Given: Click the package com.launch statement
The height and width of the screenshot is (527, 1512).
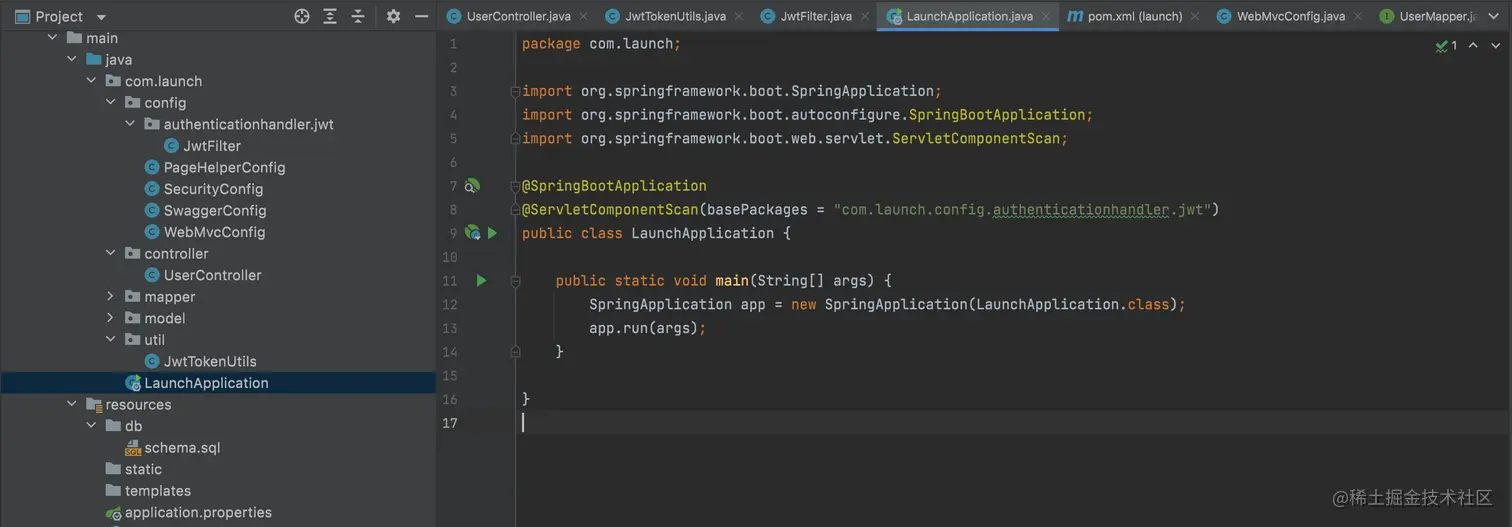Looking at the screenshot, I should [x=601, y=44].
